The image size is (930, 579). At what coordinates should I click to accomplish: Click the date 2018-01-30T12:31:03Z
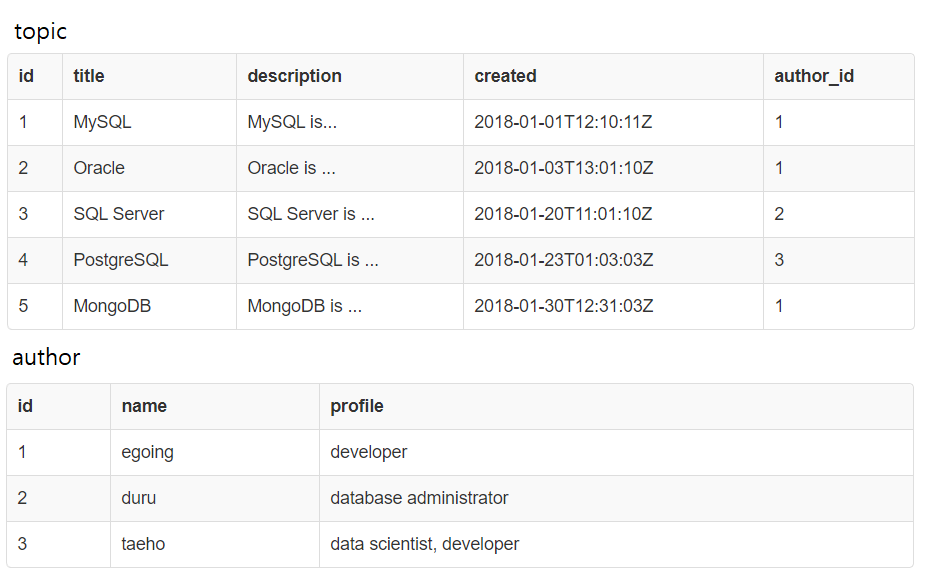click(x=563, y=306)
